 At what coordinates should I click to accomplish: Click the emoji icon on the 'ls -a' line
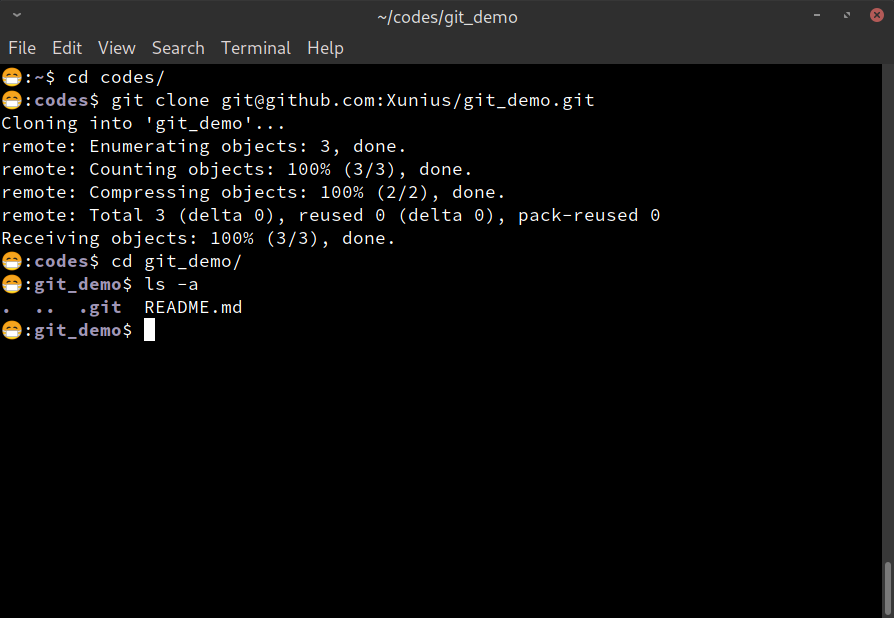pos(11,284)
